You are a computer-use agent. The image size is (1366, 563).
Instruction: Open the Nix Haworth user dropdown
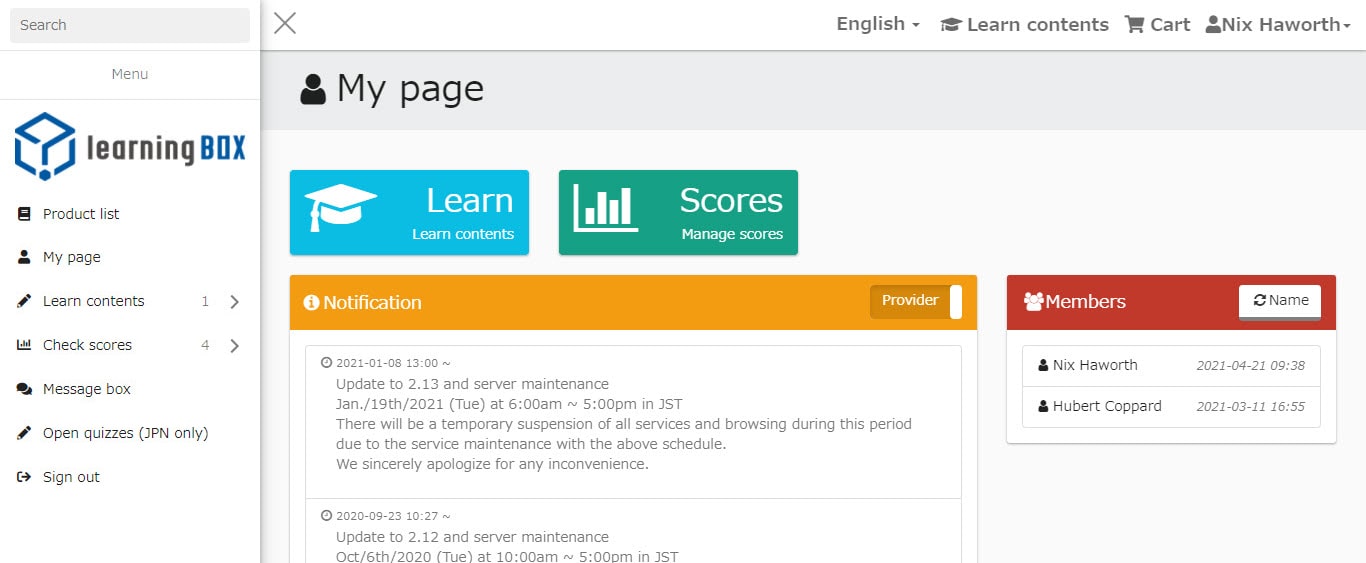click(1278, 25)
